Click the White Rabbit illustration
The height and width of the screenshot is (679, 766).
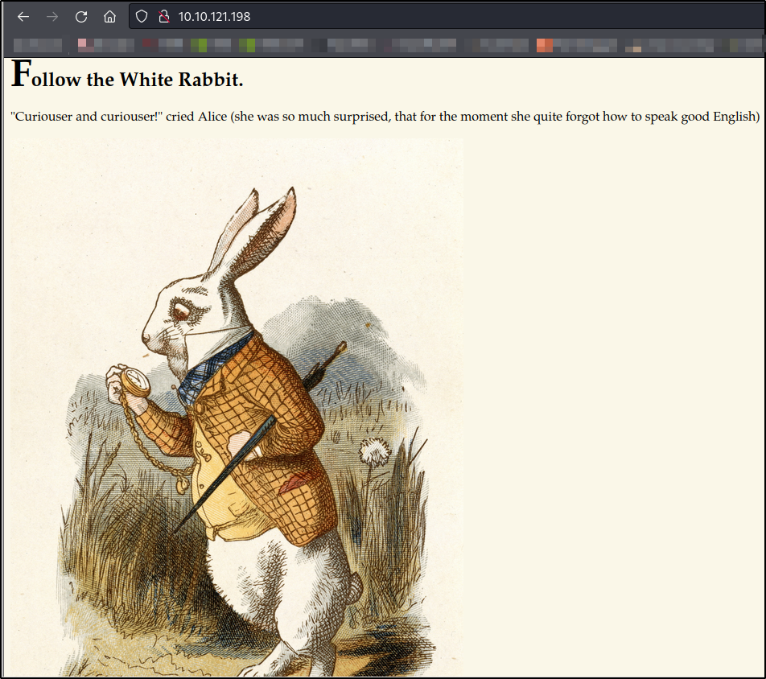coord(237,407)
